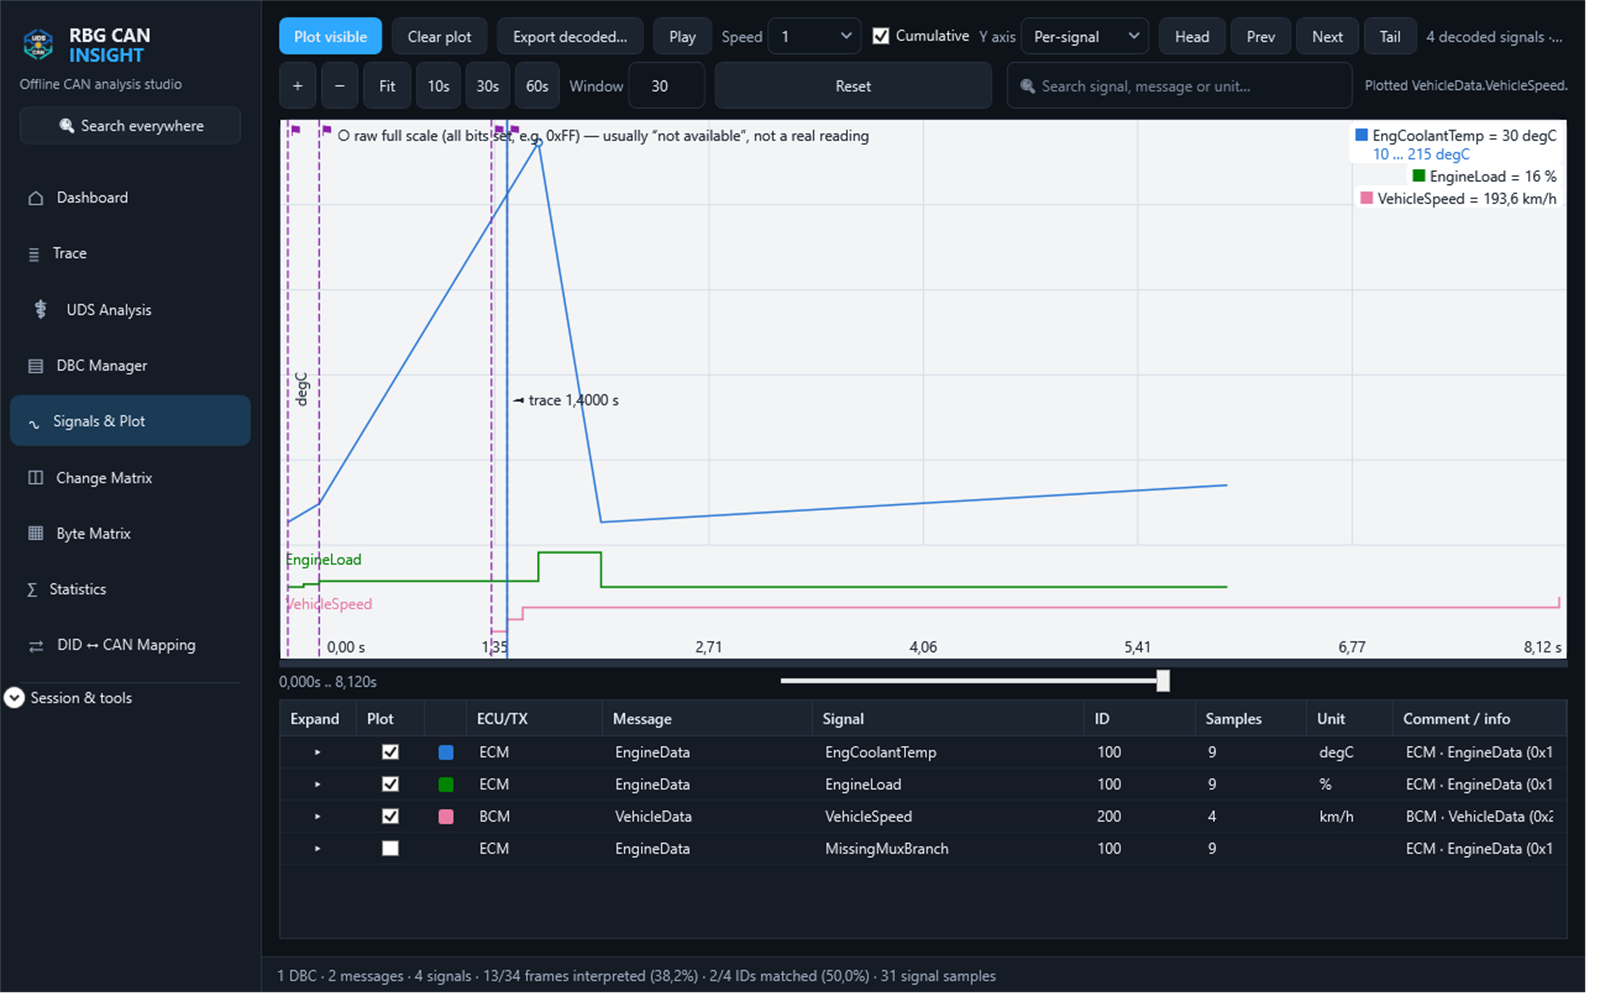
Task: Click the Signals & Plot wave icon
Action: pyautogui.click(x=34, y=423)
